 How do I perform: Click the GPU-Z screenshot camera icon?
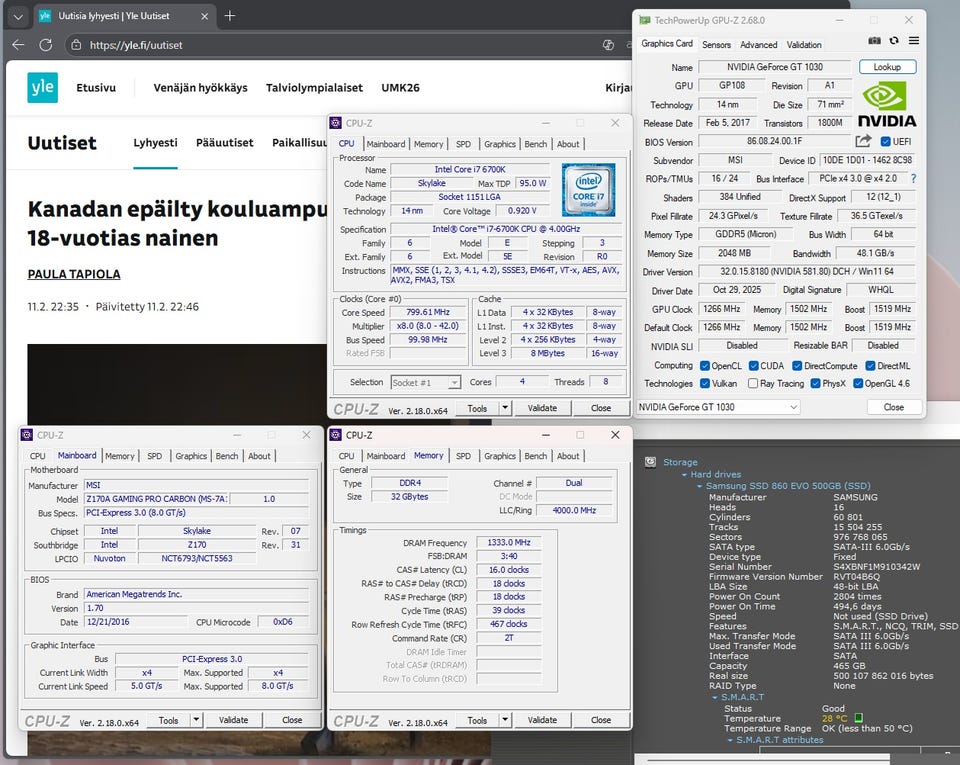[875, 40]
